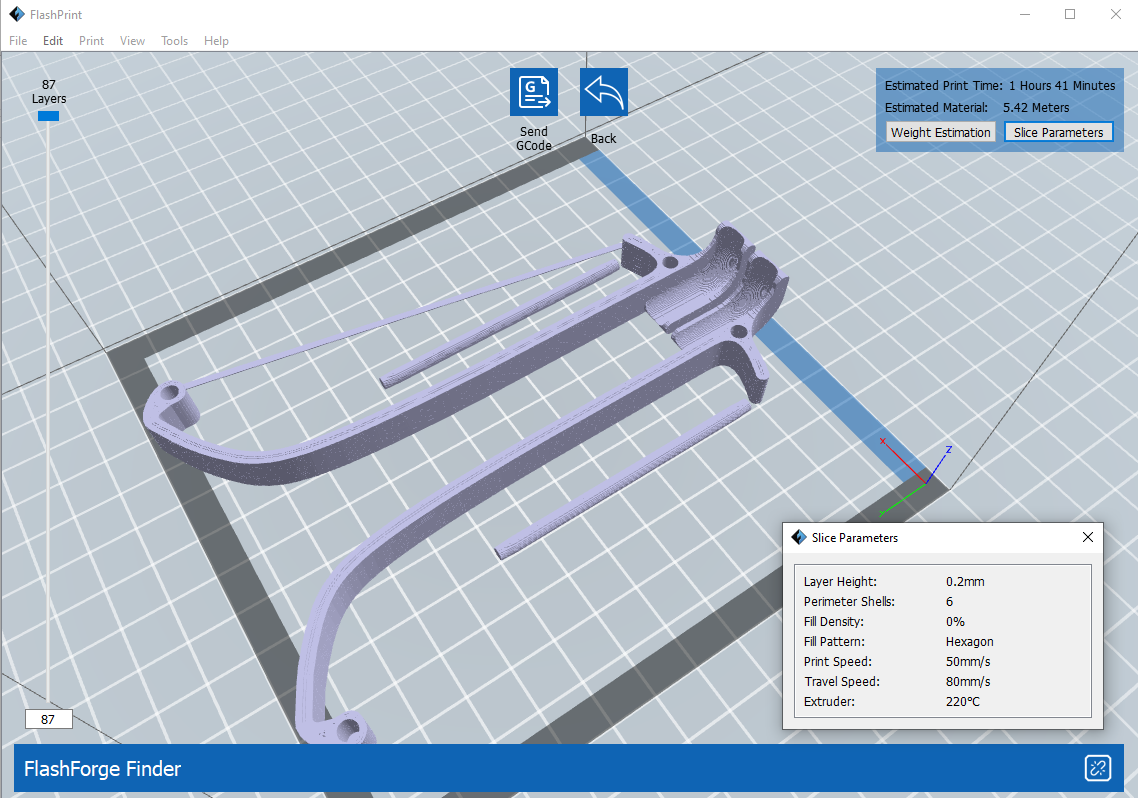Click the Send GCode icon
1138x798 pixels.
(x=533, y=92)
